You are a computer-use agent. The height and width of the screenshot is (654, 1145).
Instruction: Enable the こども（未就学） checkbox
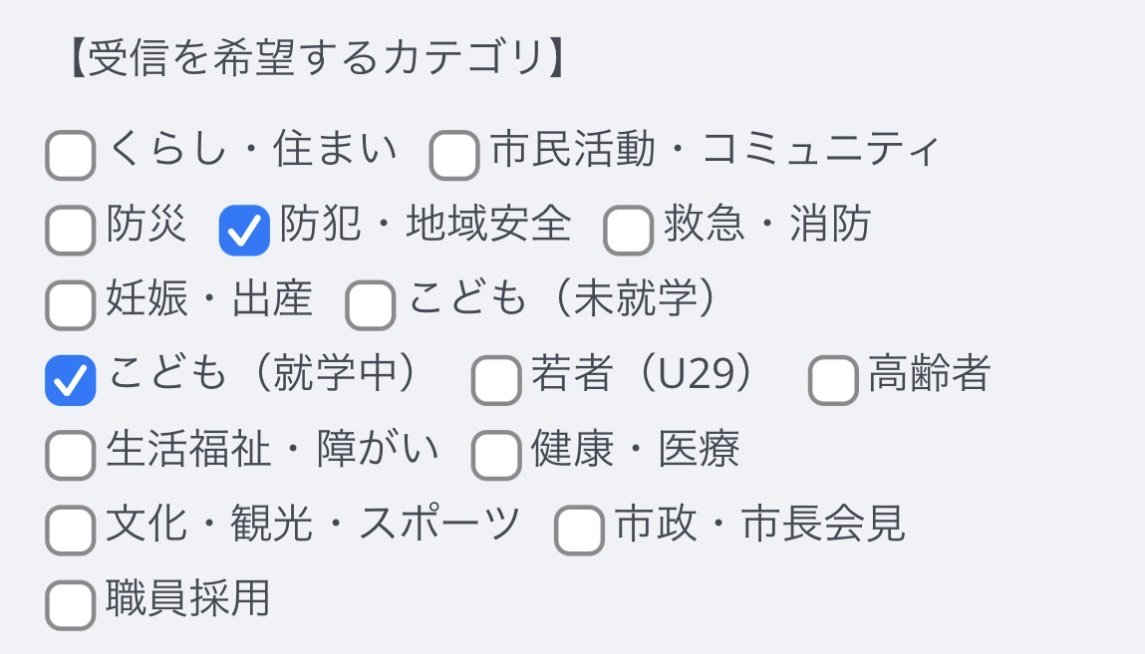[x=370, y=305]
